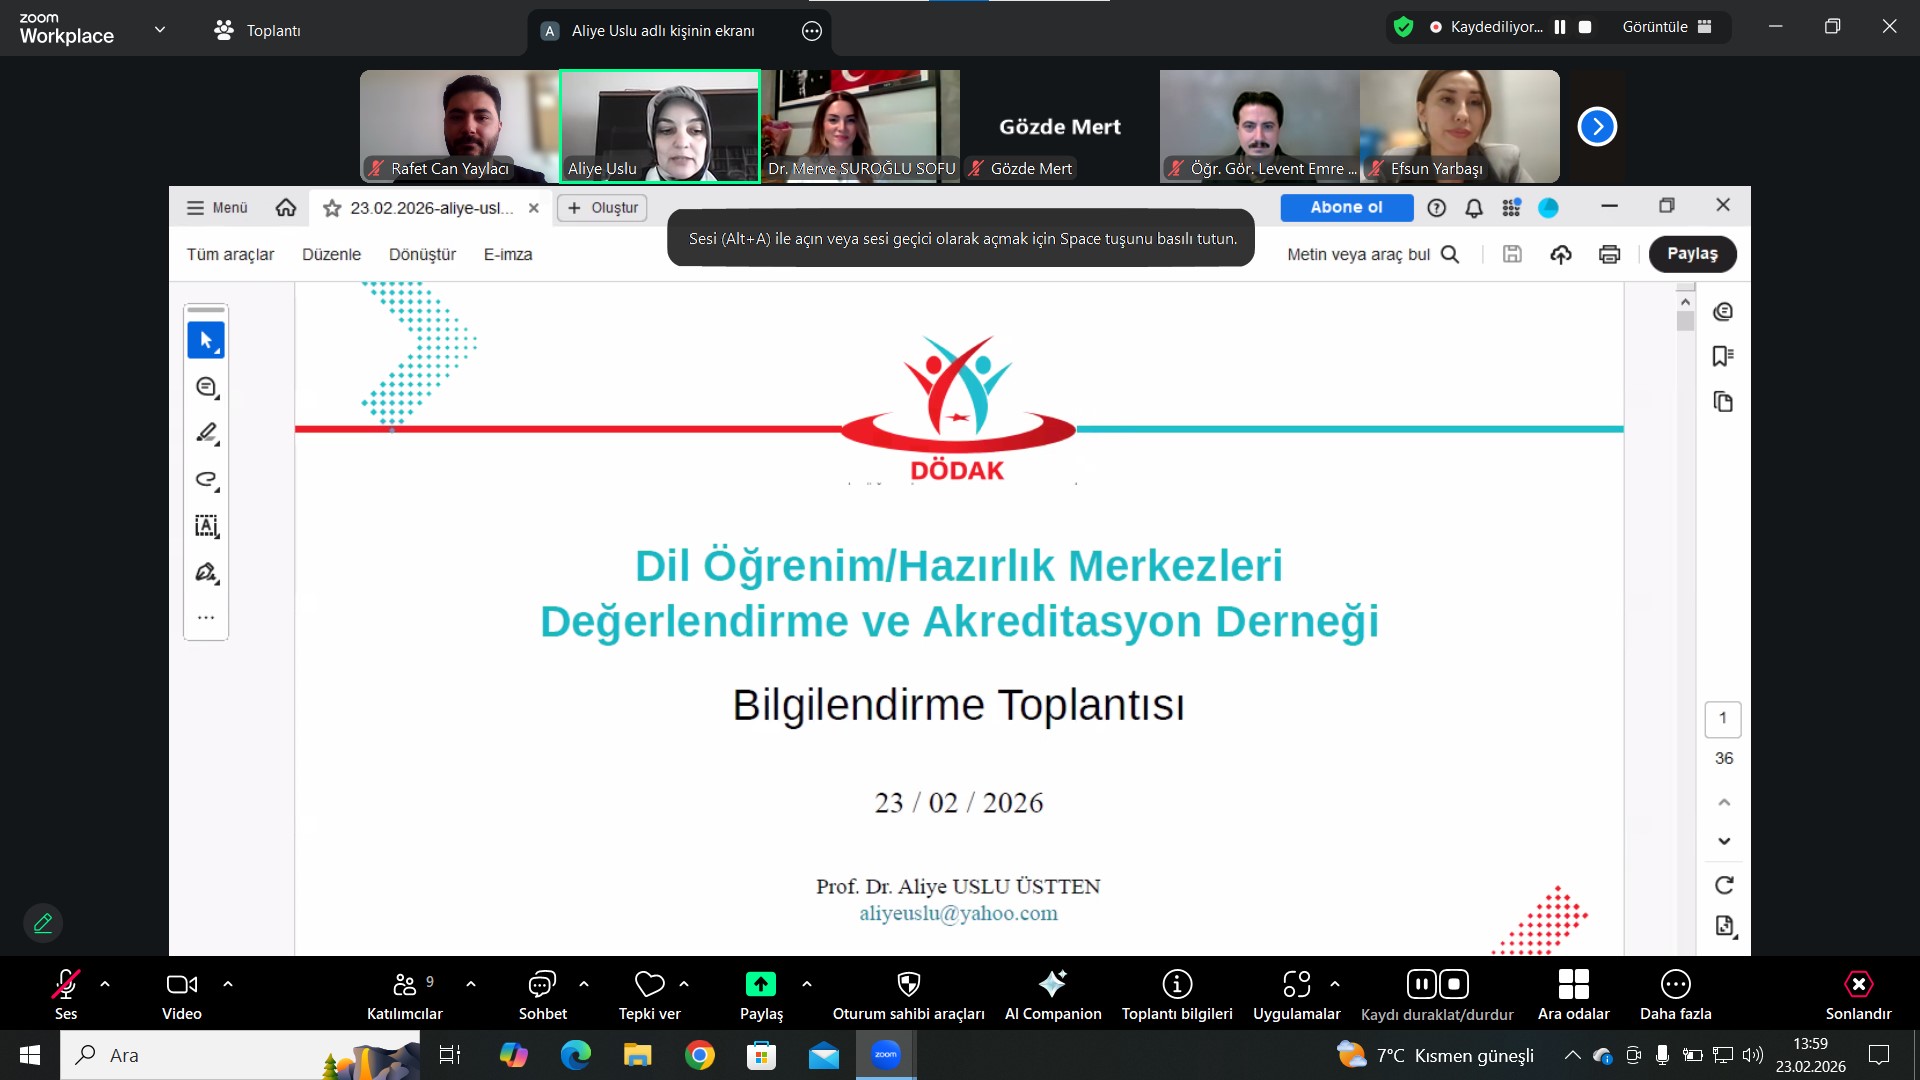Open Oturum sahibi araçları shield icon

click(908, 986)
